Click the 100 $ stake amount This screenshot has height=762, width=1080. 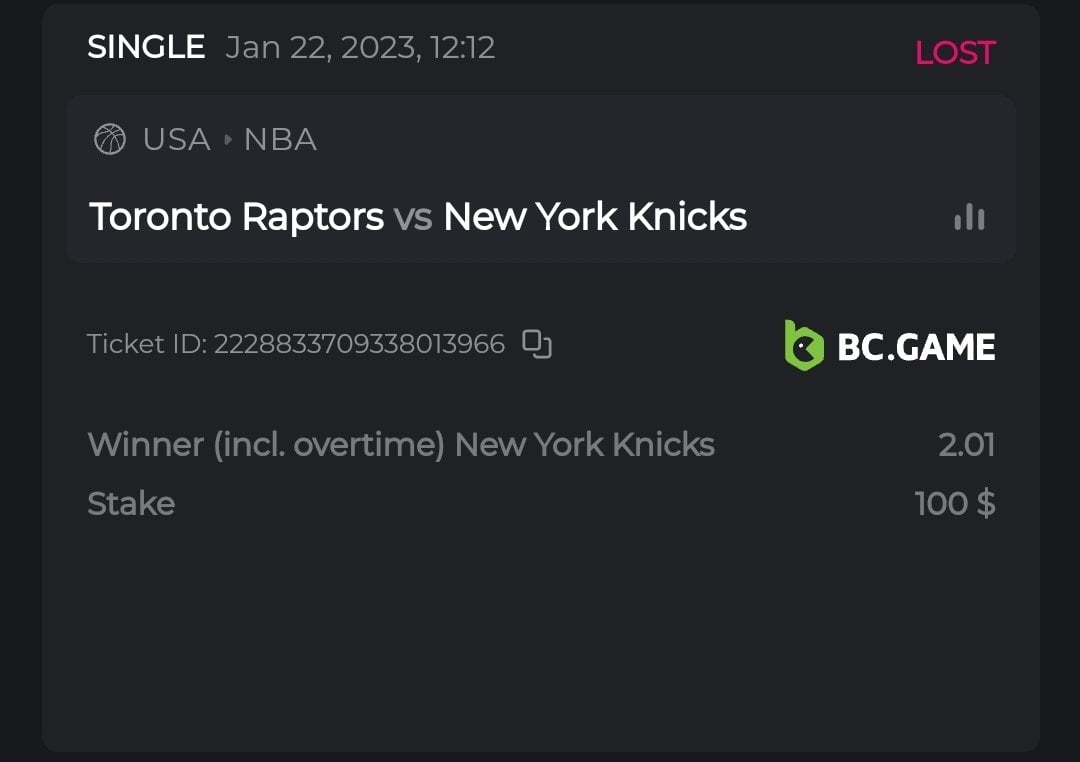point(954,503)
